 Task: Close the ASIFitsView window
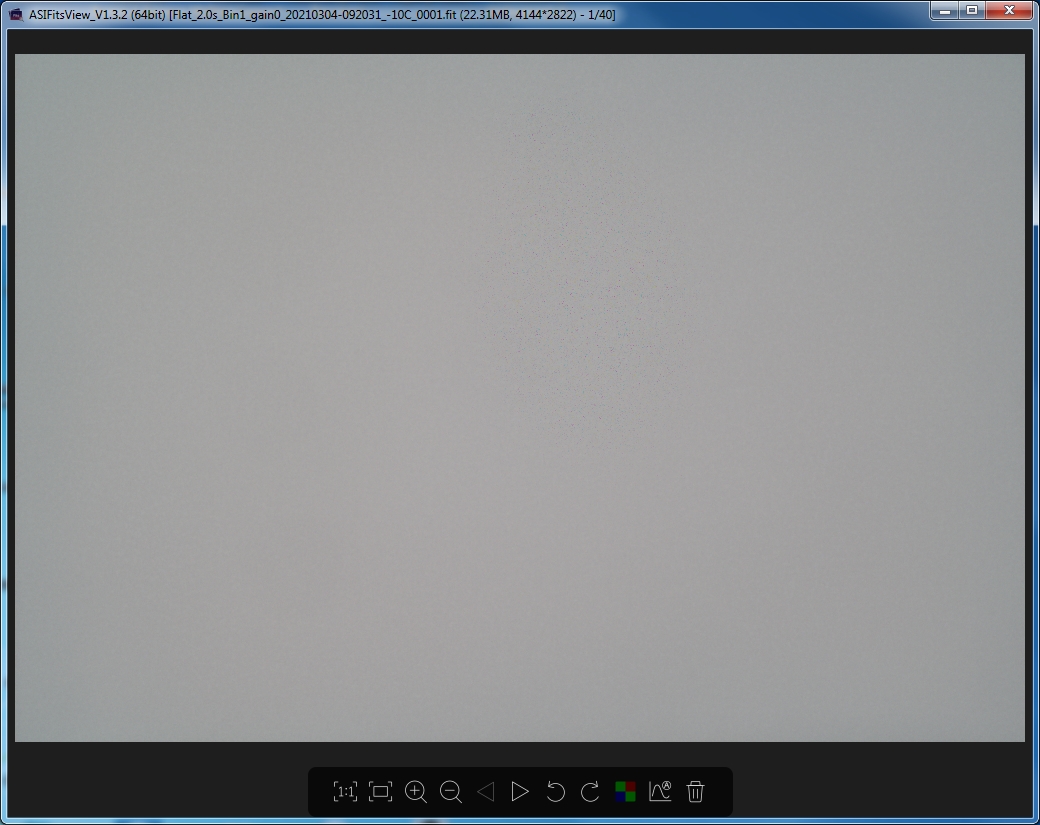click(x=1009, y=11)
